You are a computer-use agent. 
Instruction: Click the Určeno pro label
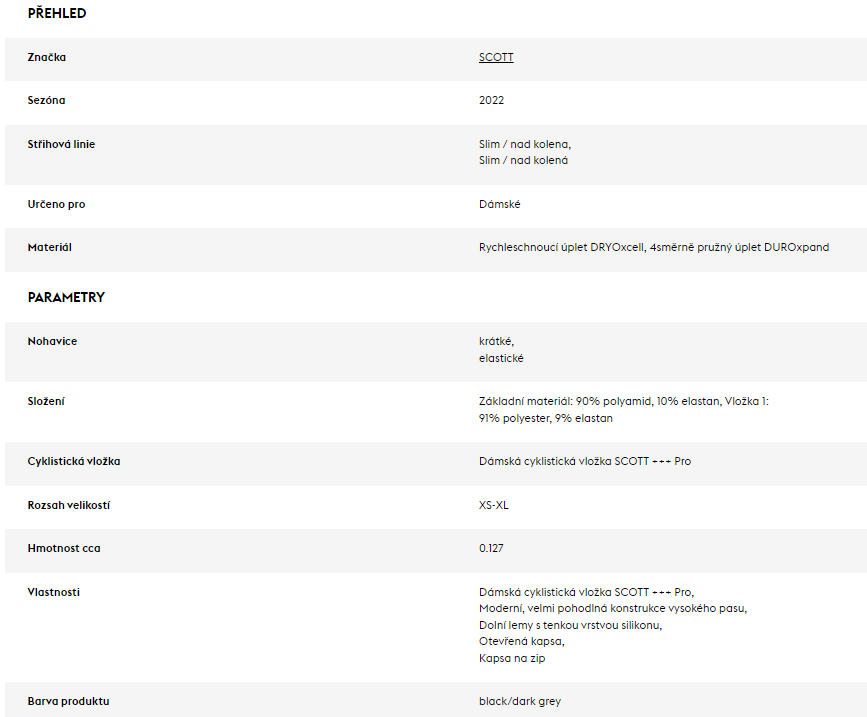click(x=56, y=205)
